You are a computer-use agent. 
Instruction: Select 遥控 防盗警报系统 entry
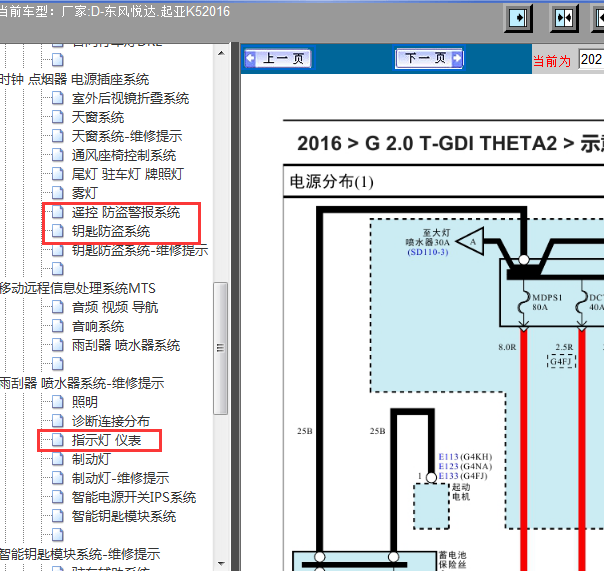click(x=126, y=212)
